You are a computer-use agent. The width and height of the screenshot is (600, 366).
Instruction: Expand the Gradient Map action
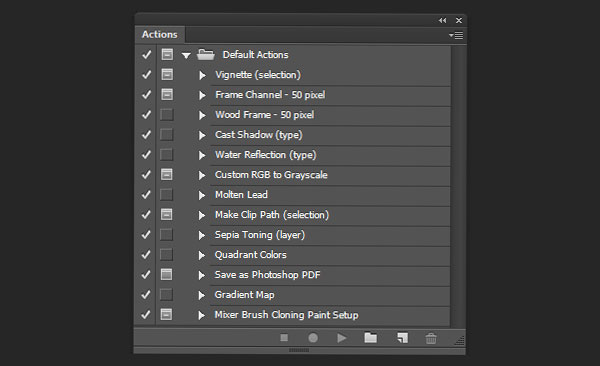click(x=202, y=295)
